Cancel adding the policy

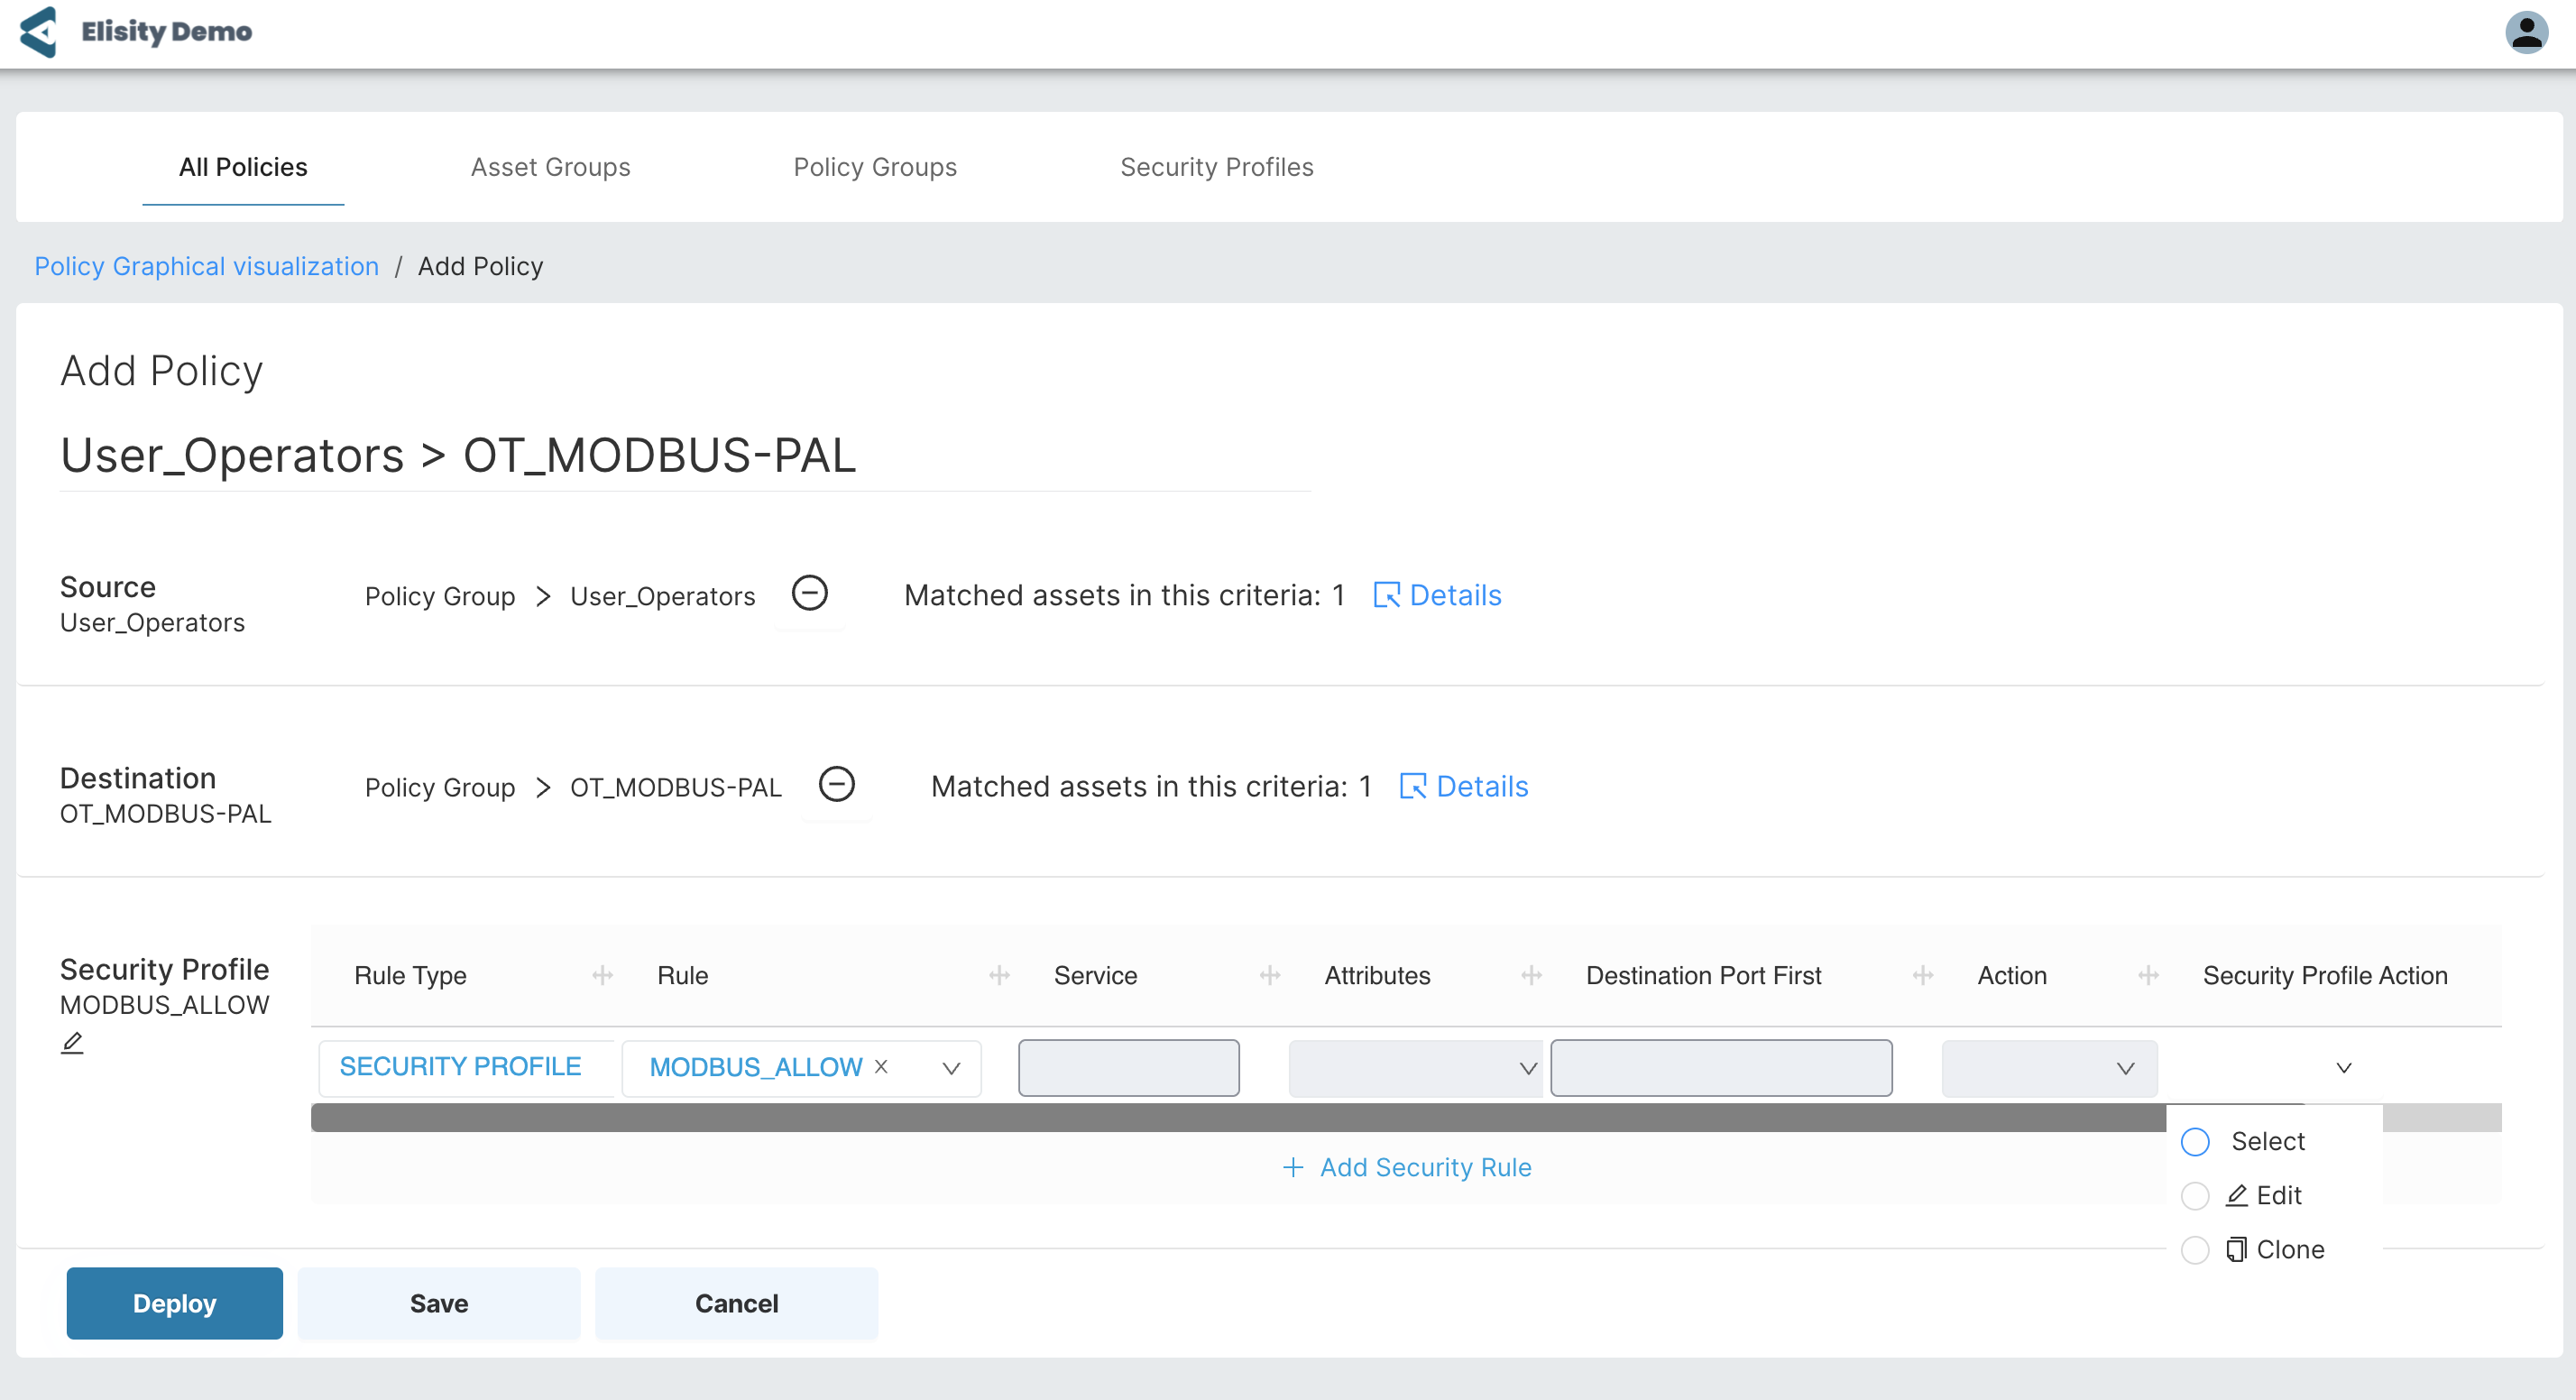736,1303
